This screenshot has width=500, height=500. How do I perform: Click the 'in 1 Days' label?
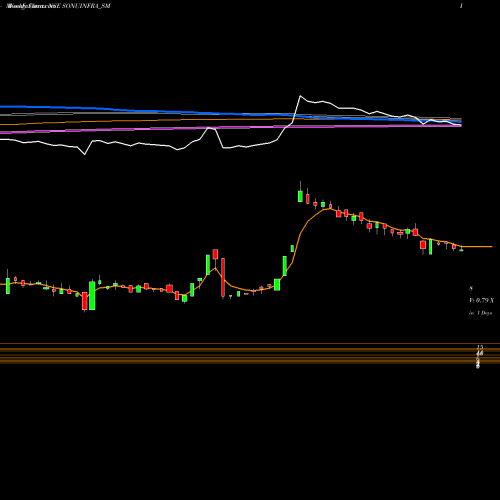(480, 313)
